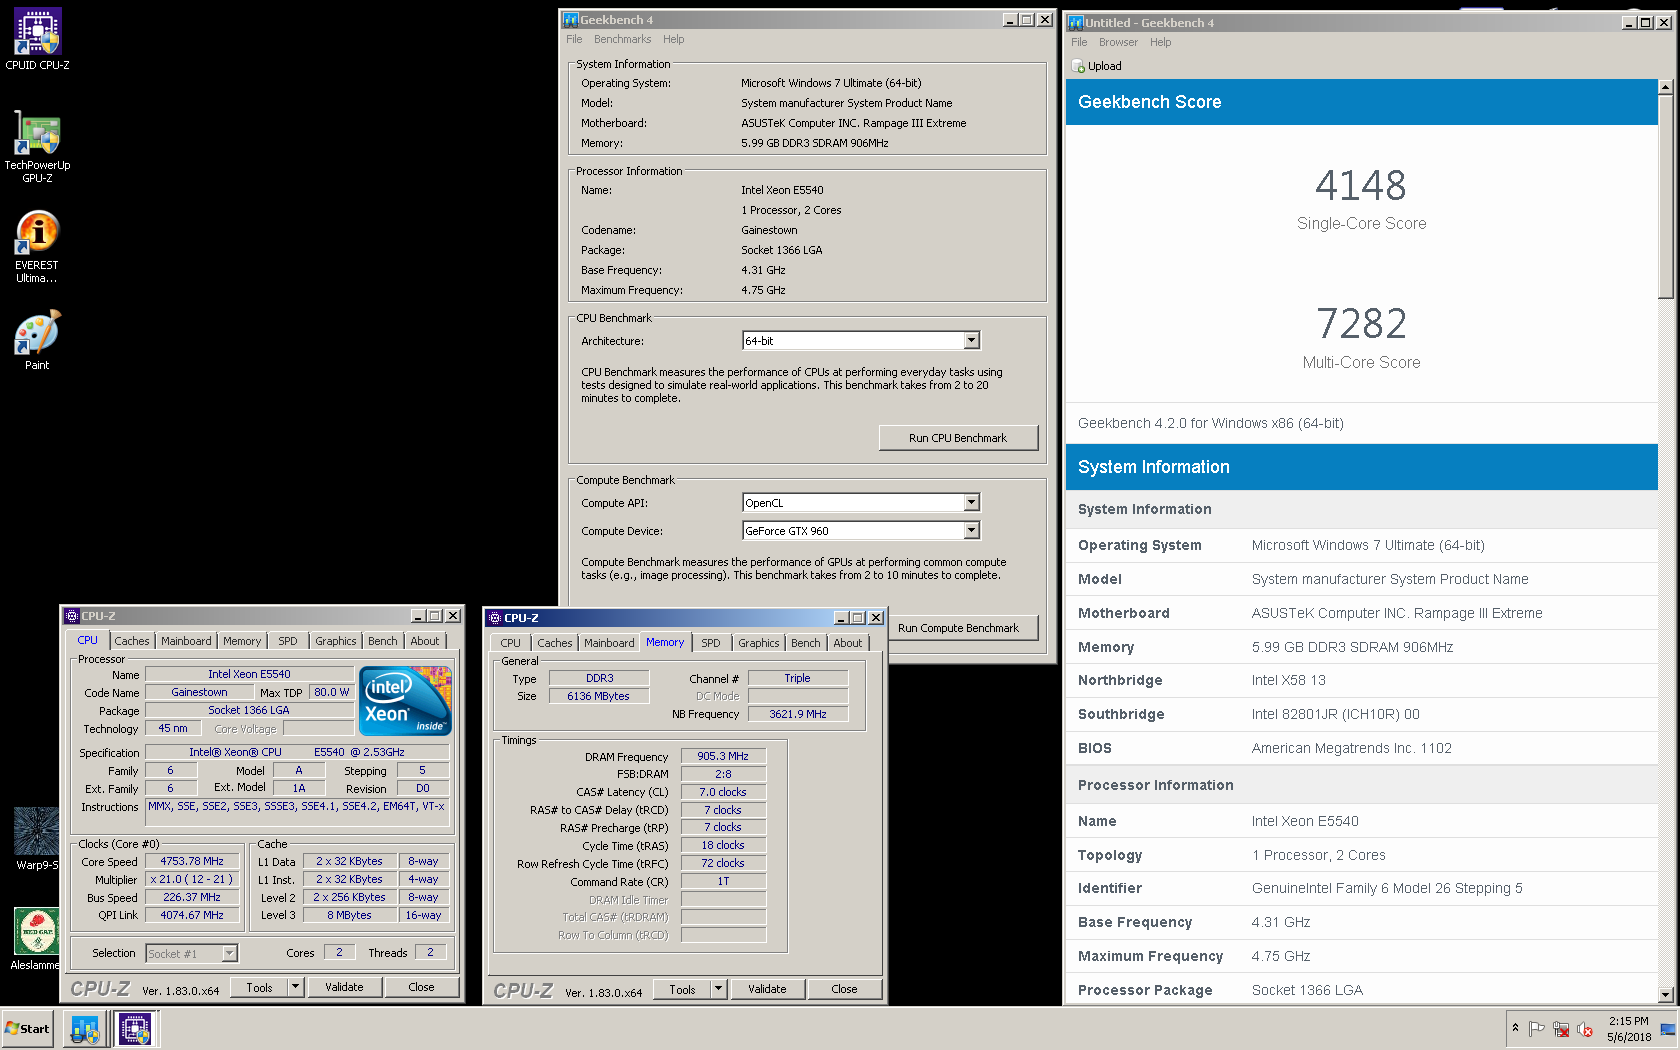Screen dimensions: 1680x1050
Task: Open Help menu in the Geekbench results window
Action: pyautogui.click(x=1160, y=43)
